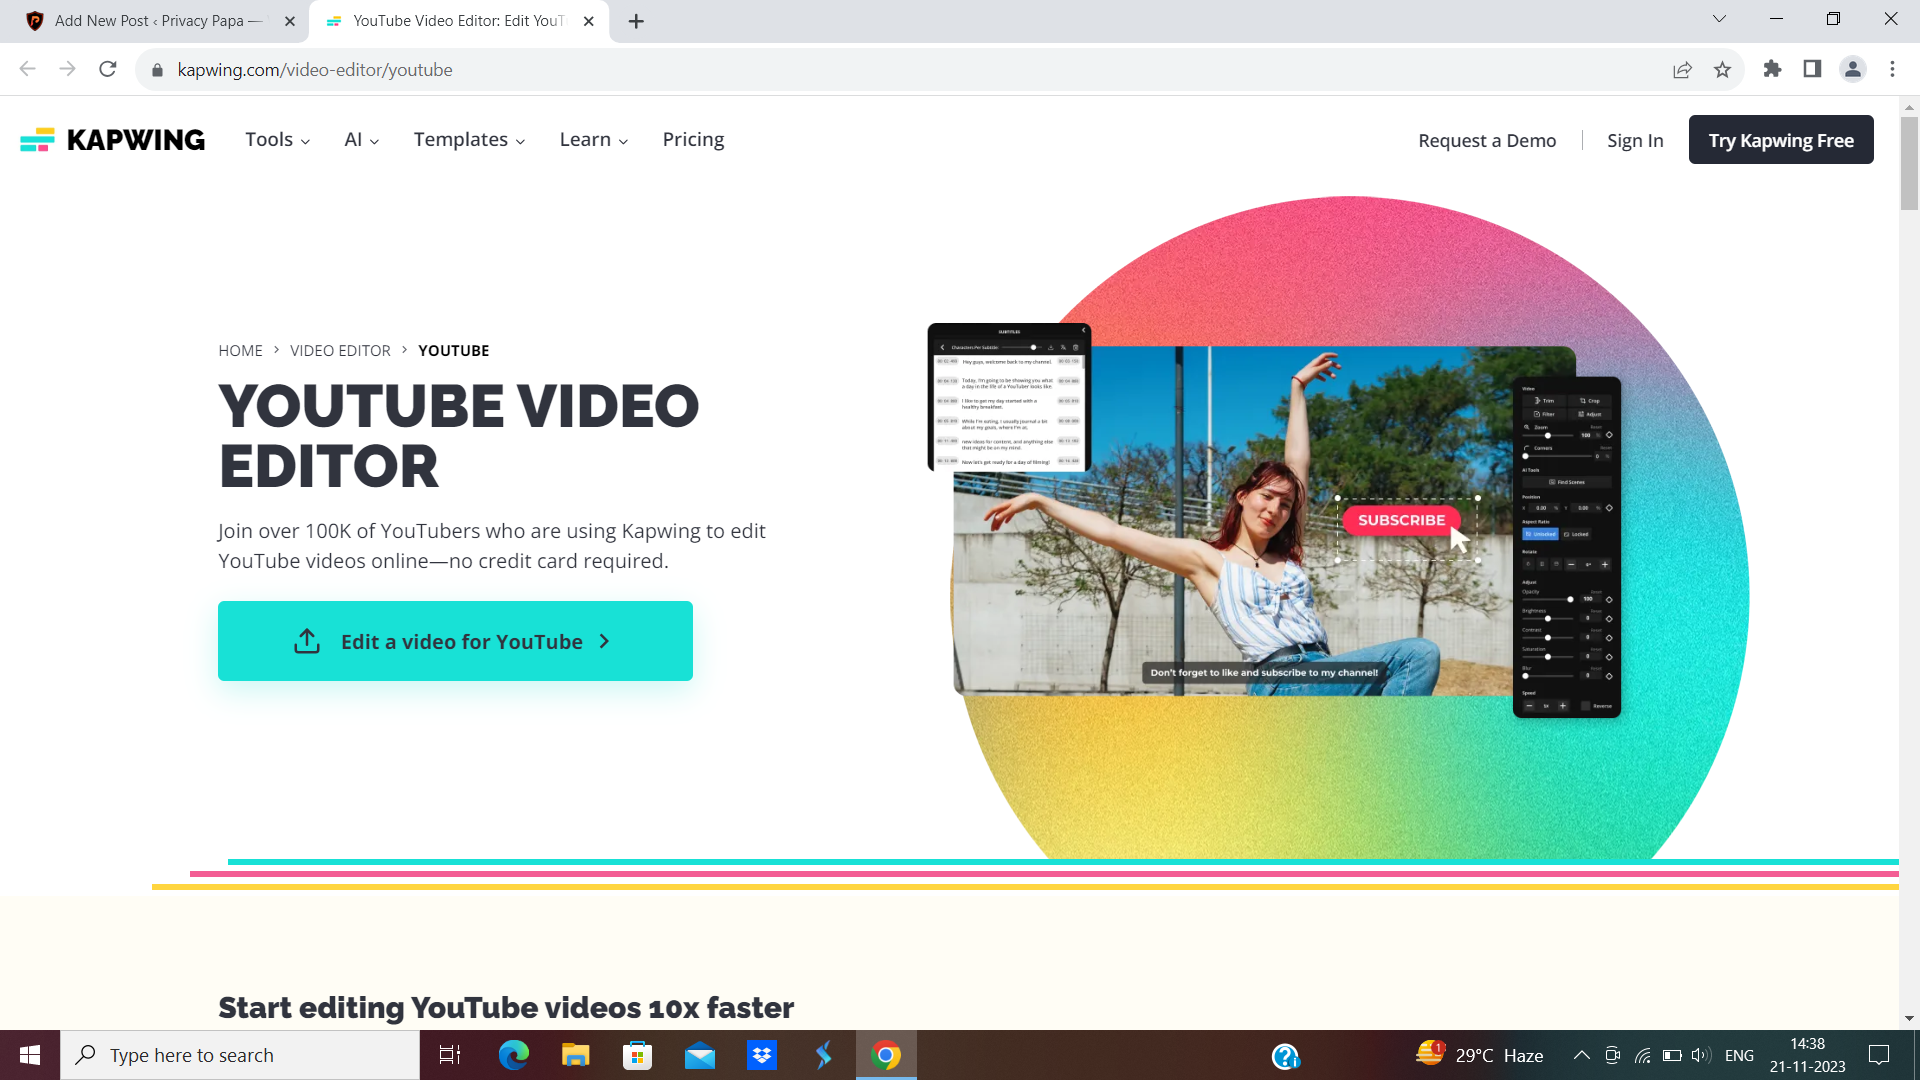1920x1080 pixels.
Task: Open the Mail app from taskbar
Action: coord(700,1055)
